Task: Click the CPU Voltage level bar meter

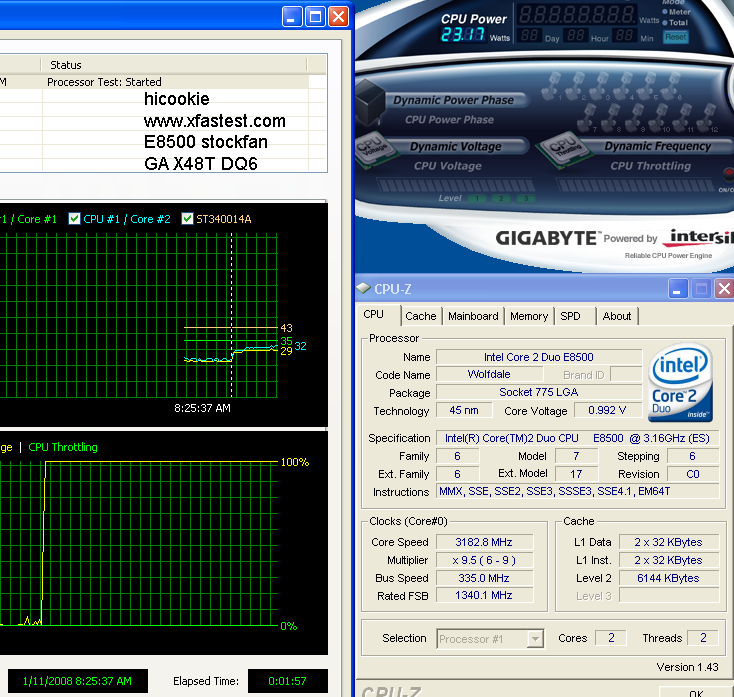Action: click(x=455, y=185)
